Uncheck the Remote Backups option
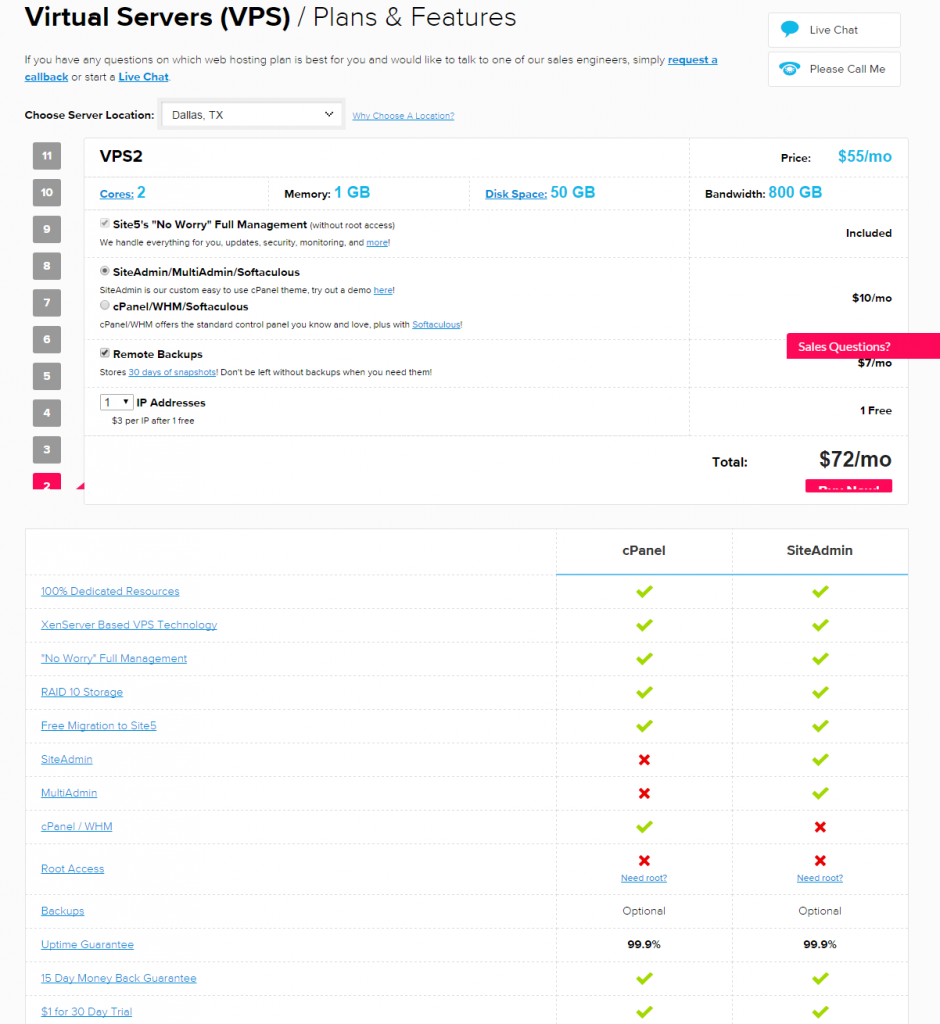 click(104, 353)
